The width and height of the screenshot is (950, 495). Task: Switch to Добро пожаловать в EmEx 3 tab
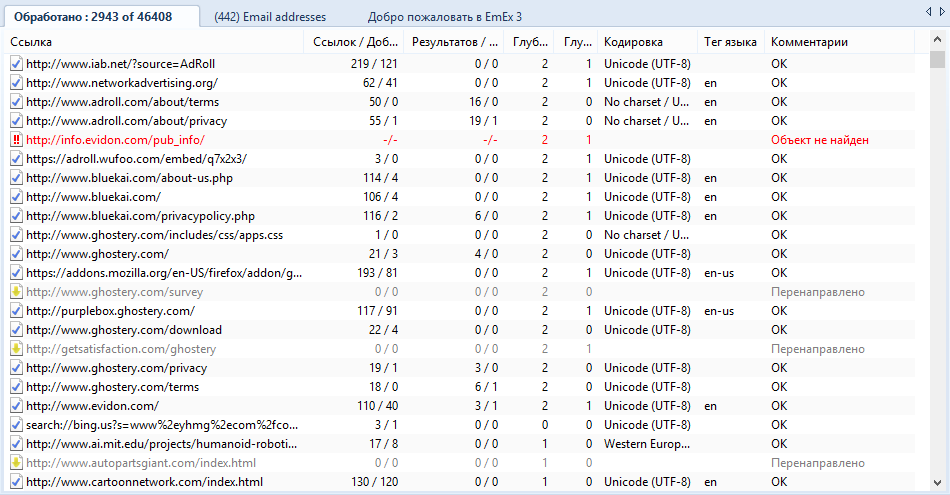click(x=445, y=17)
